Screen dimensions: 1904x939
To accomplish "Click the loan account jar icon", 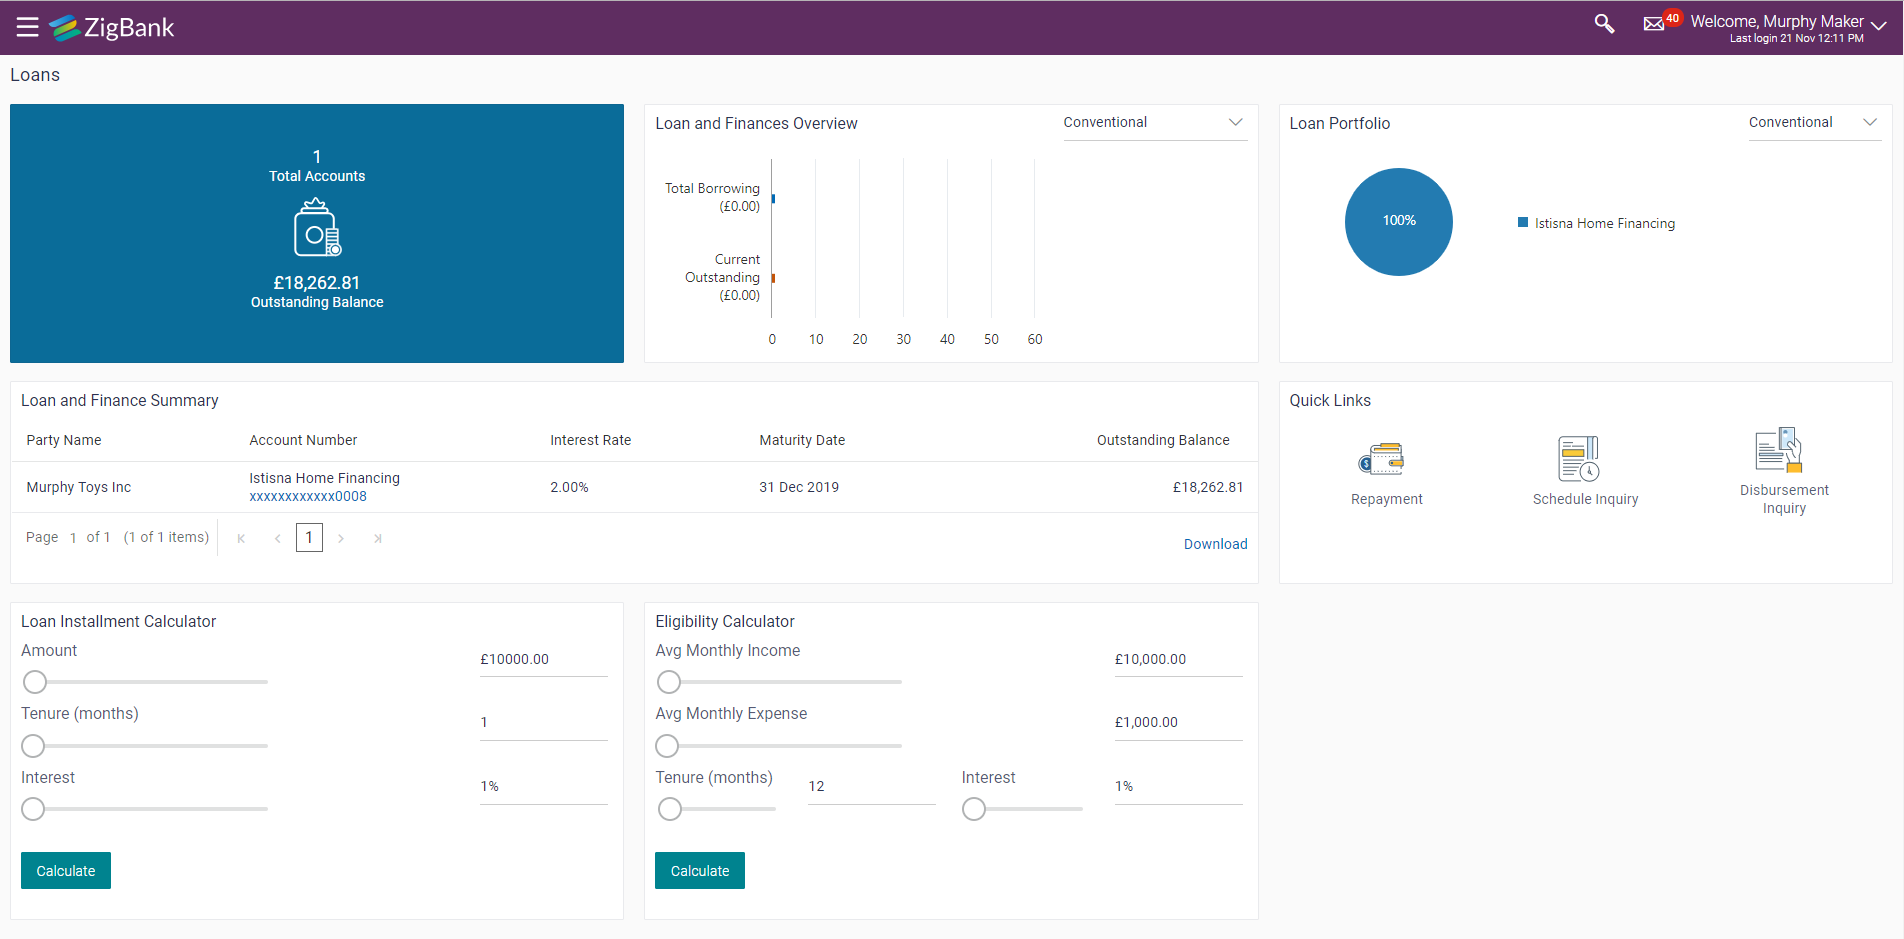I will (317, 228).
